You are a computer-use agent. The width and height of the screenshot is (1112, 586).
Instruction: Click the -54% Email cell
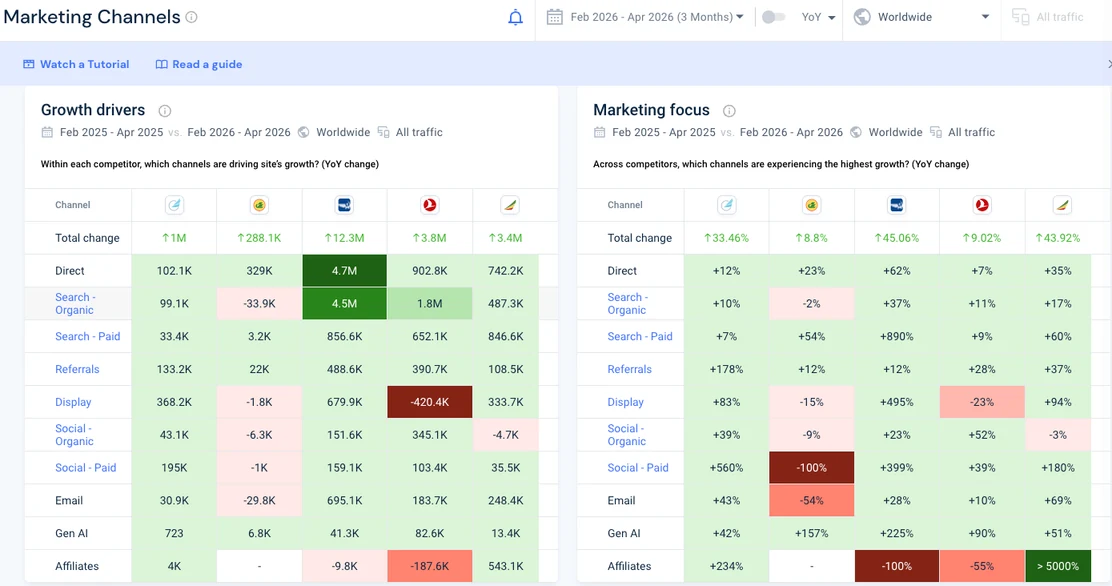coord(811,500)
